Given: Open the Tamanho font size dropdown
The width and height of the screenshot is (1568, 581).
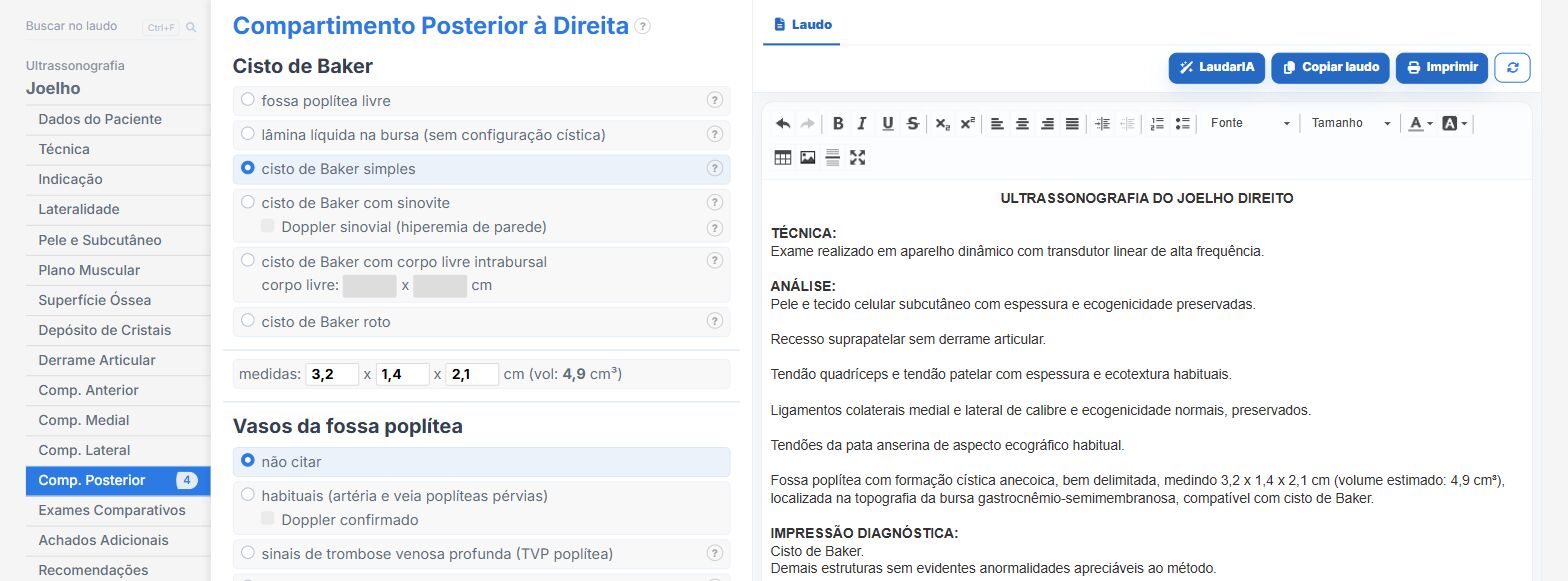Looking at the screenshot, I should (x=1351, y=124).
